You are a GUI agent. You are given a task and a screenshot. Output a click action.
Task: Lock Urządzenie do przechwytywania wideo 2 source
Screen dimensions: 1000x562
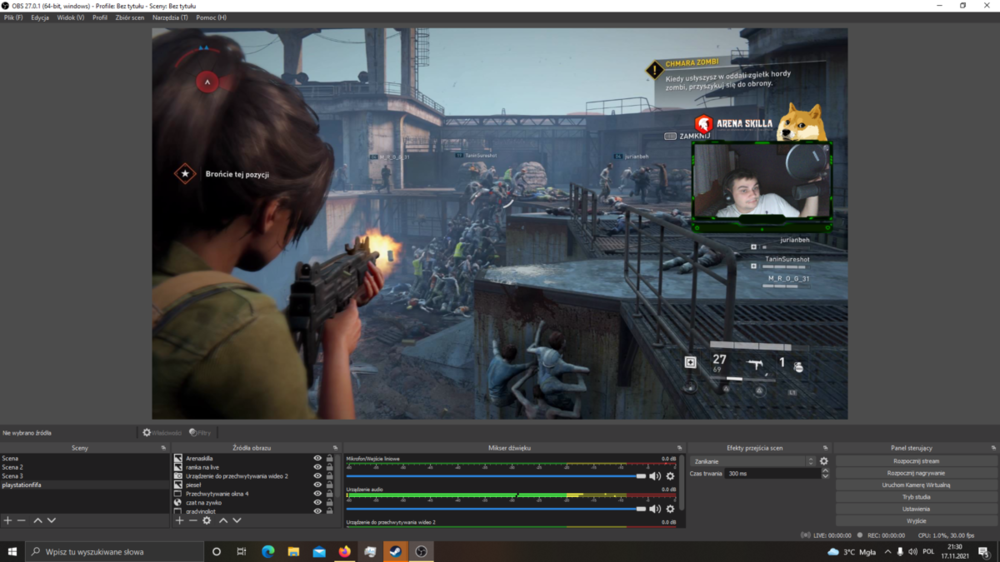(330, 476)
